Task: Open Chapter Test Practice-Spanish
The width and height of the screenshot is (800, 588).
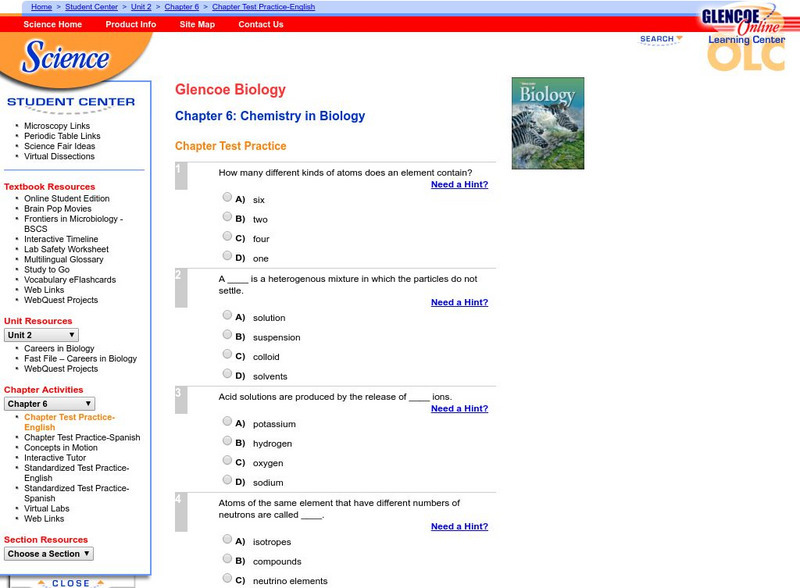Action: pyautogui.click(x=82, y=437)
